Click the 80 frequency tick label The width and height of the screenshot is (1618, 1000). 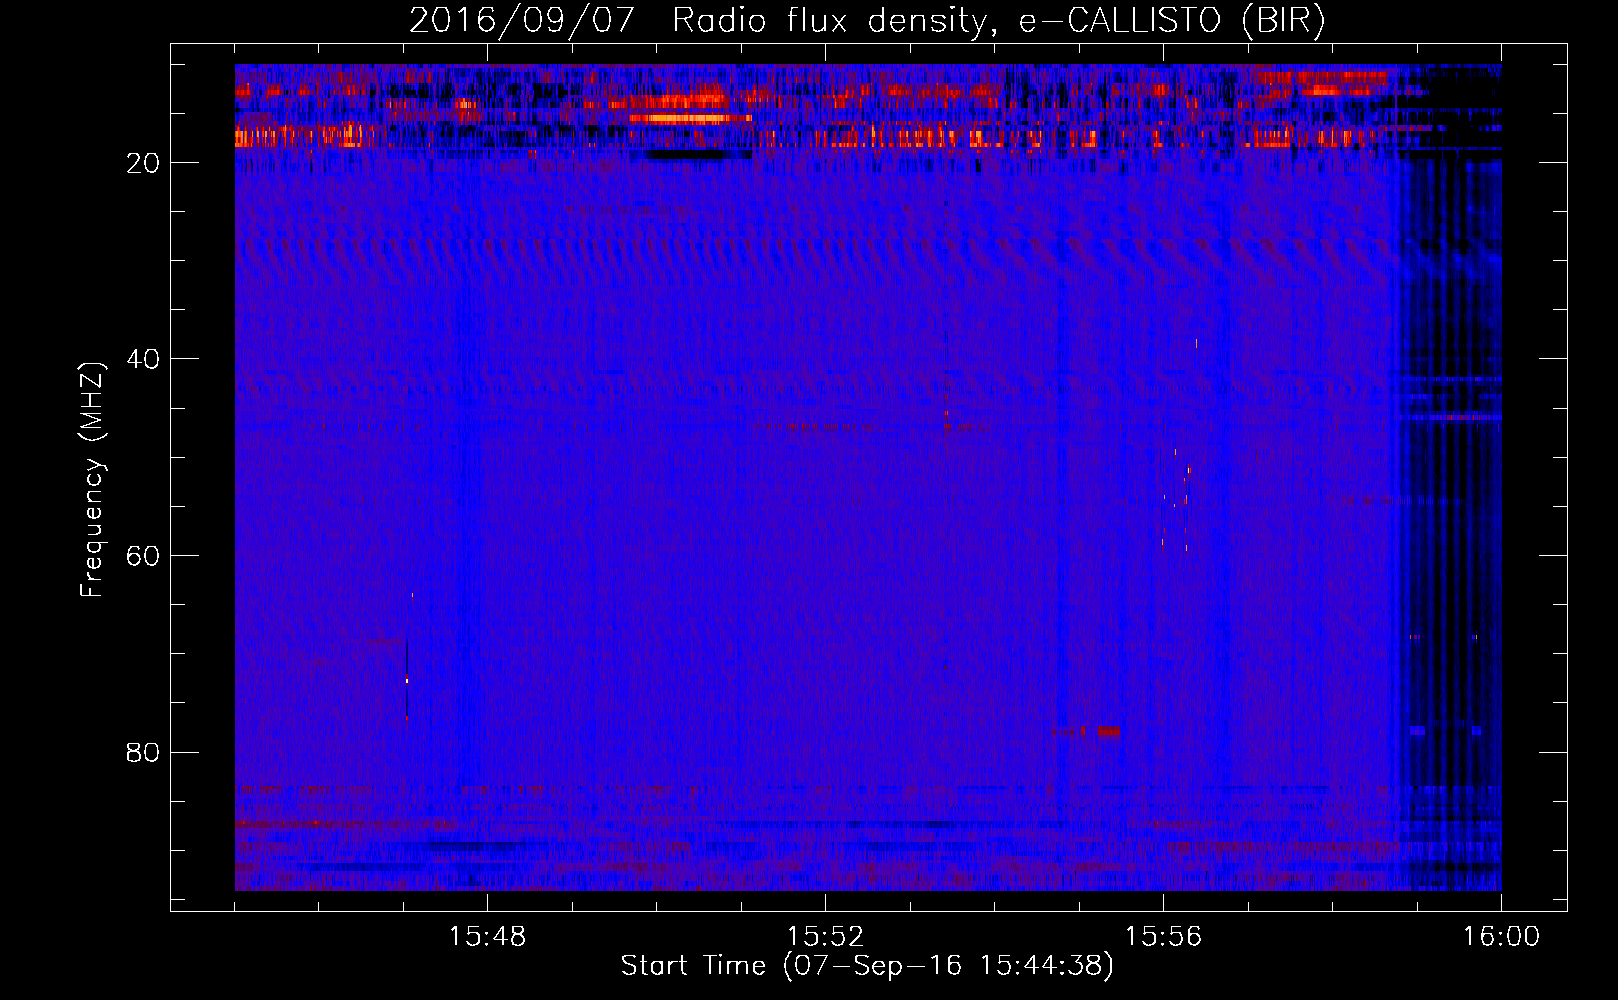tap(143, 753)
